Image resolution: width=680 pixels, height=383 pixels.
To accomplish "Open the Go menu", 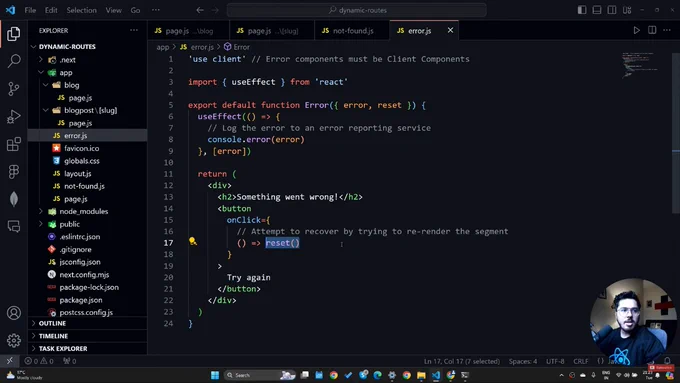I will [x=135, y=10].
